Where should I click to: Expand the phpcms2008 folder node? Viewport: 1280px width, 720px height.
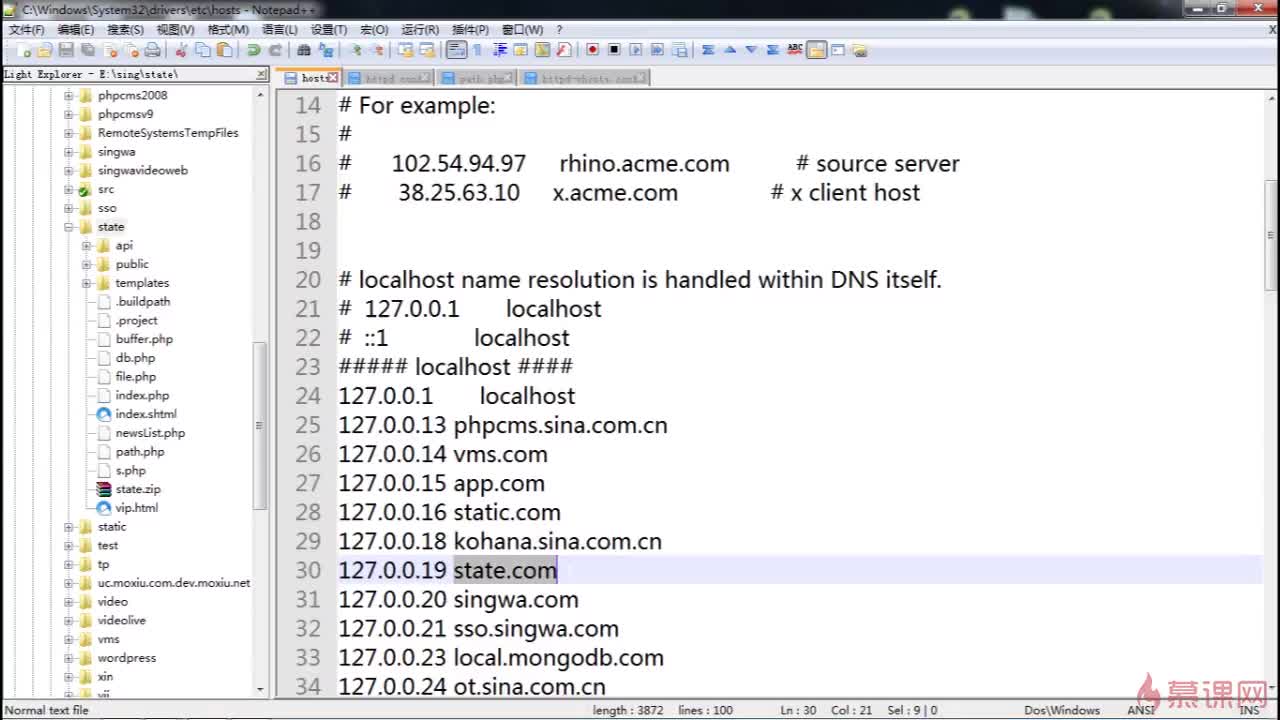click(69, 96)
